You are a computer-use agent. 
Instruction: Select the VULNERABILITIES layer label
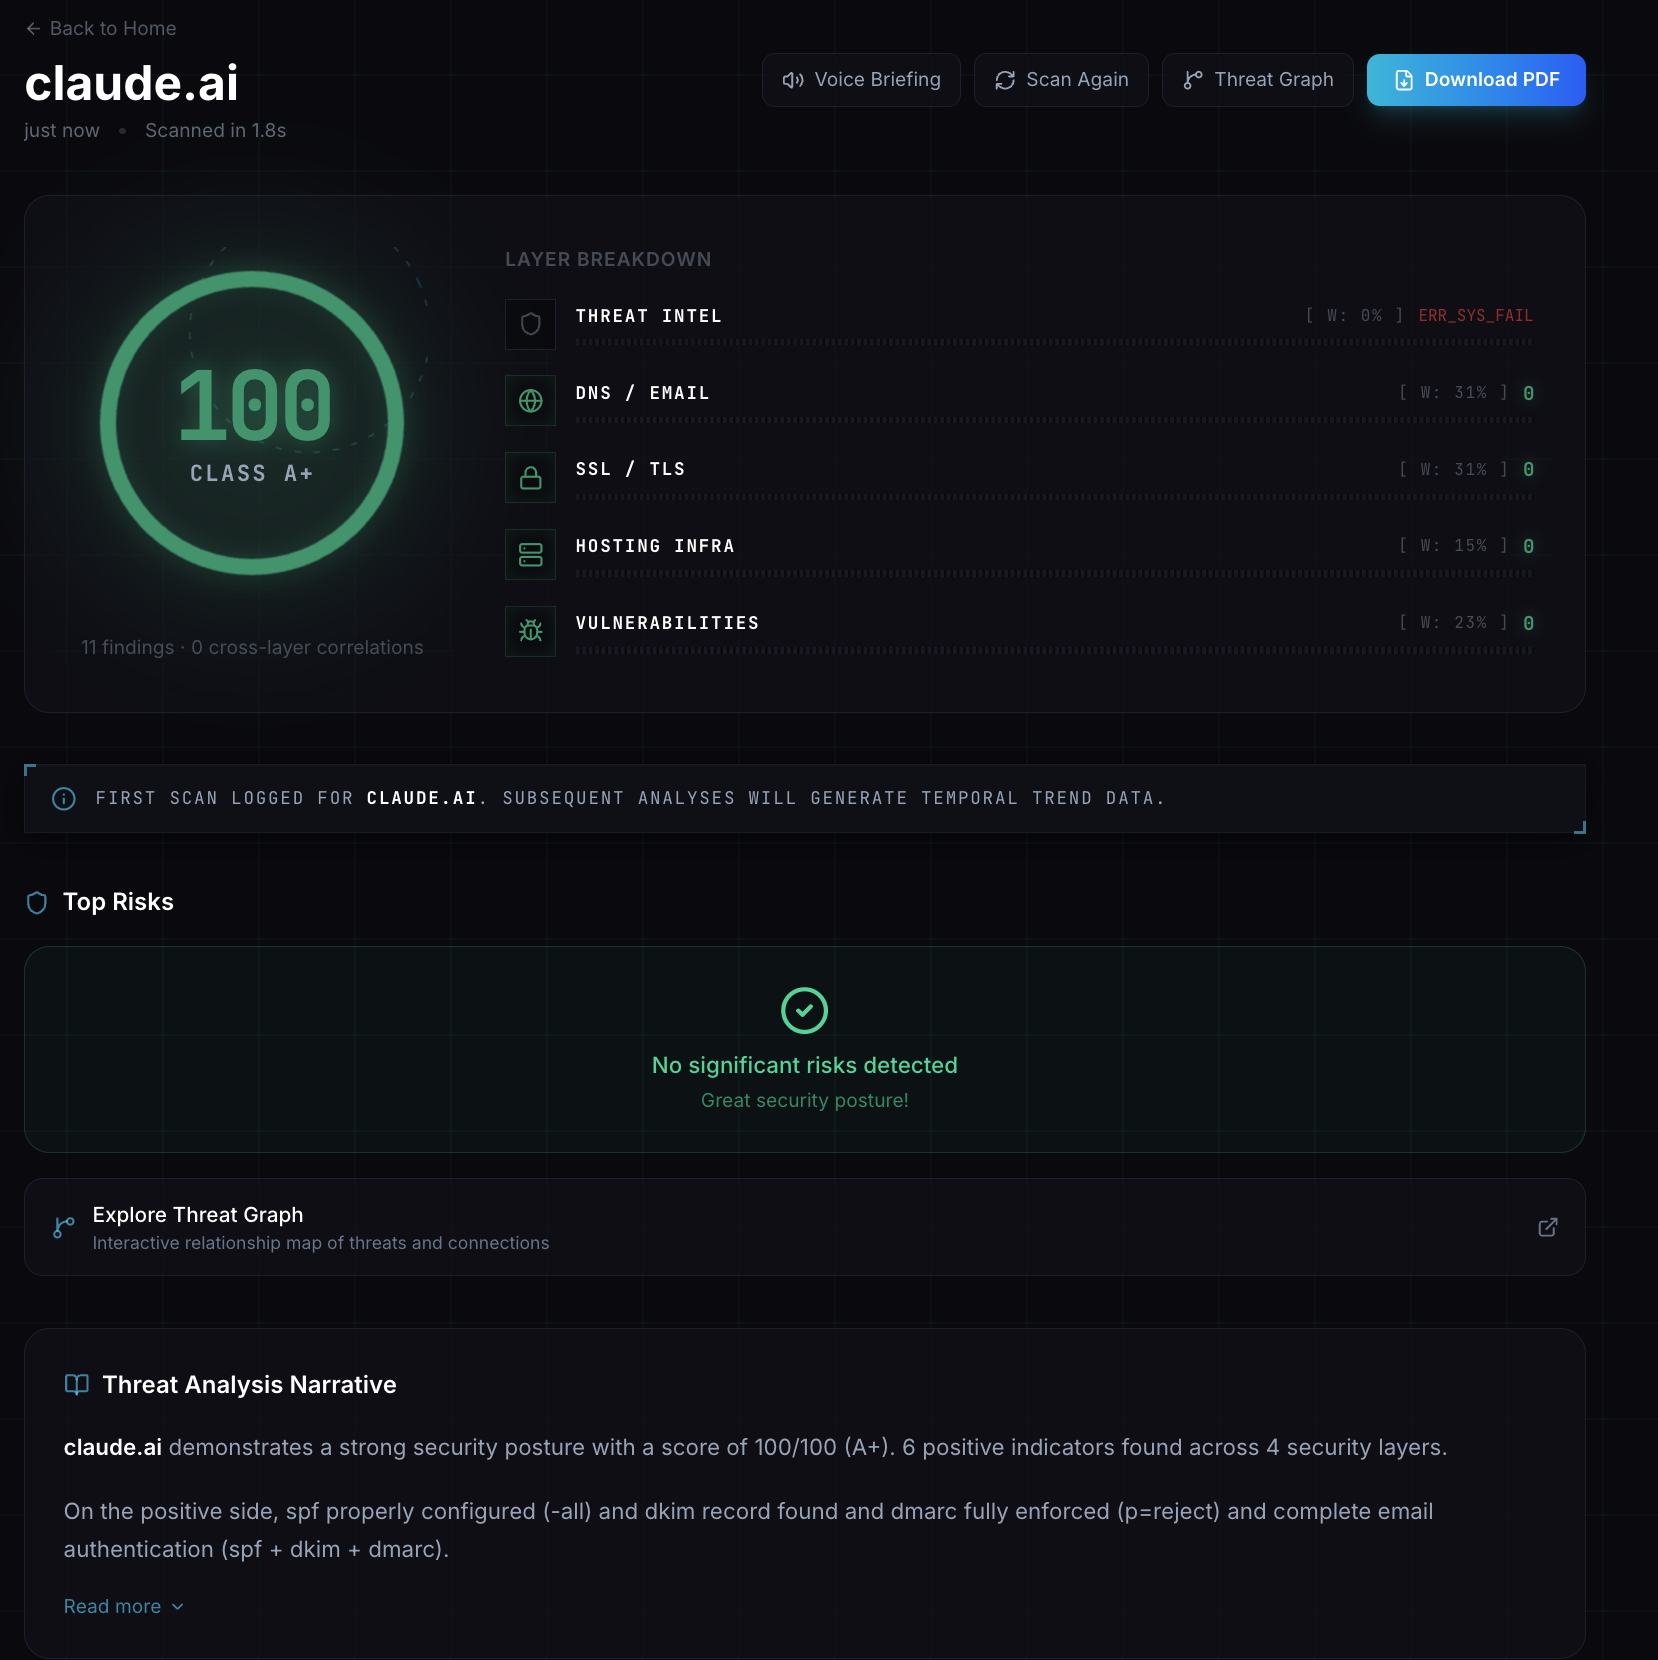[x=667, y=623]
